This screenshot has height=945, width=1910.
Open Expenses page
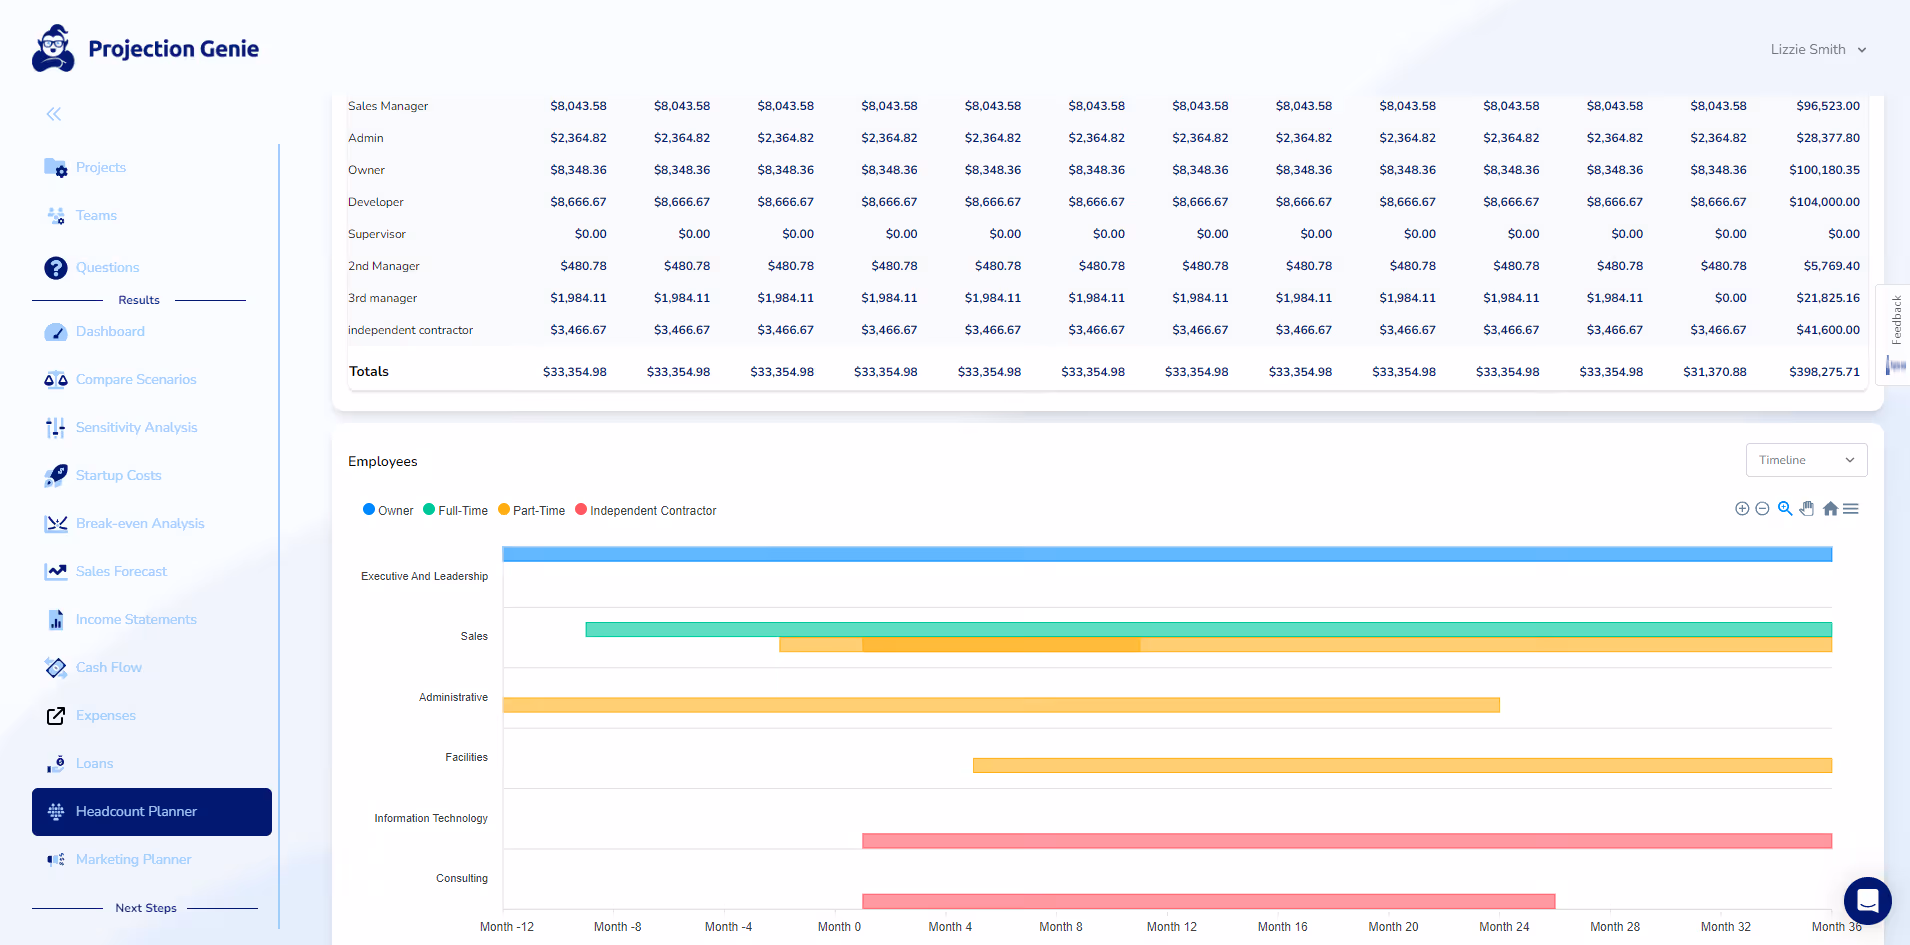coord(105,715)
